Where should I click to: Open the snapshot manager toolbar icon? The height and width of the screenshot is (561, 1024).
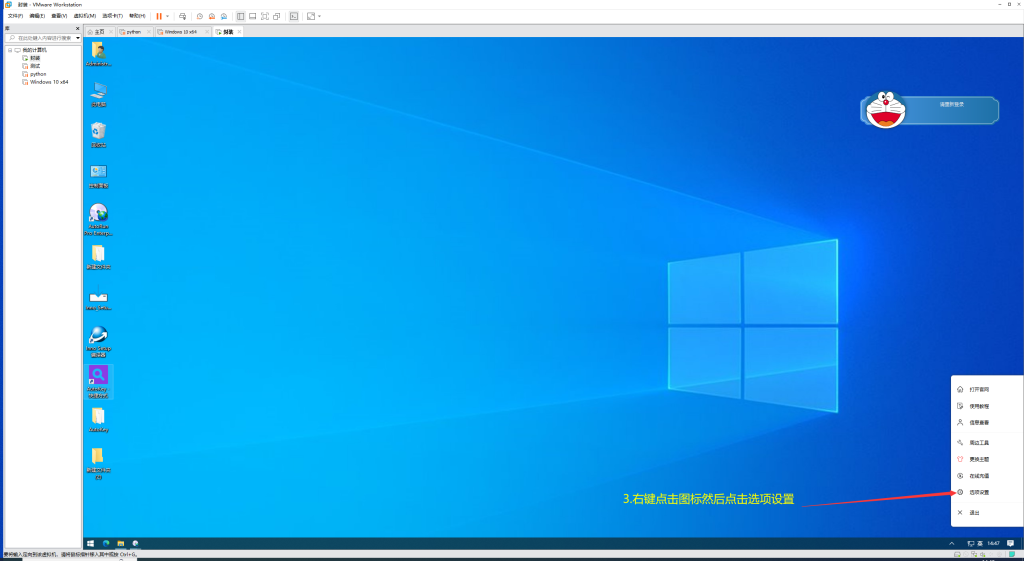pos(224,16)
